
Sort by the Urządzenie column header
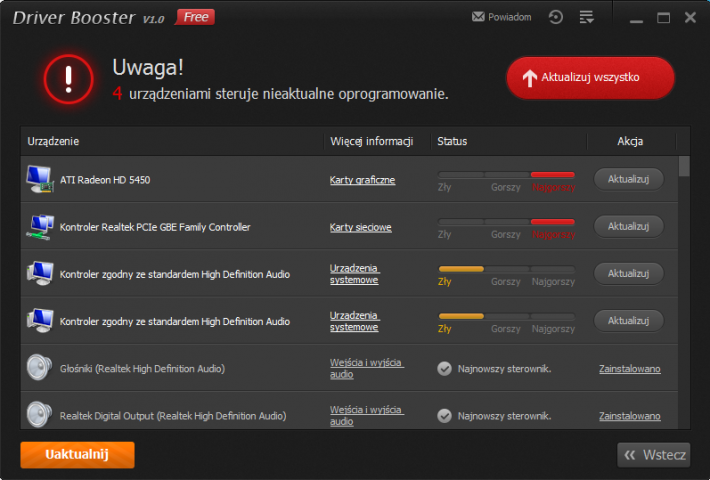point(53,141)
